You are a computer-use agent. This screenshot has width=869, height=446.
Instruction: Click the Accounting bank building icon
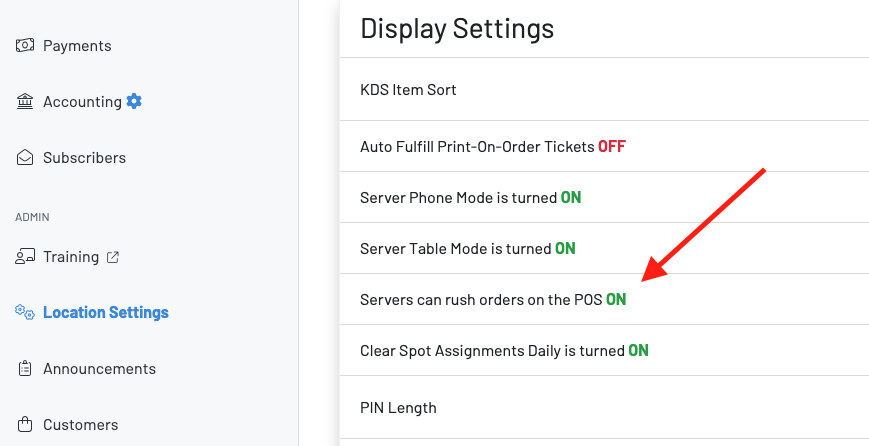25,102
